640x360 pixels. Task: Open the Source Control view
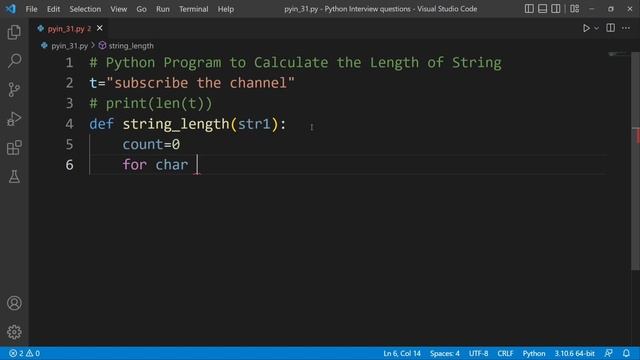14,89
